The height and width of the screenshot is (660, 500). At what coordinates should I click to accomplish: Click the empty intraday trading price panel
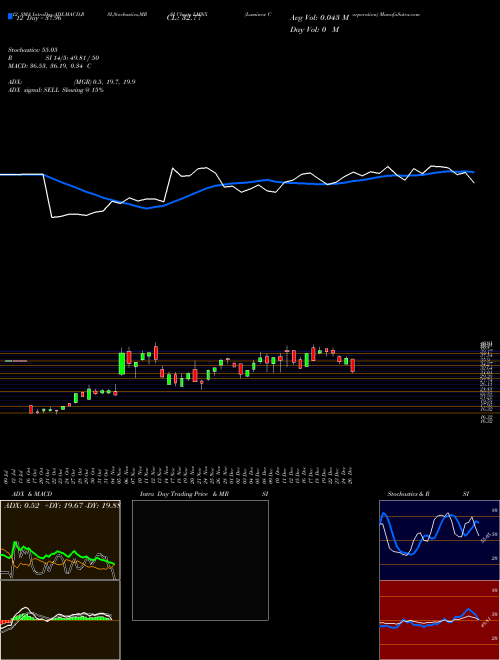click(x=200, y=560)
